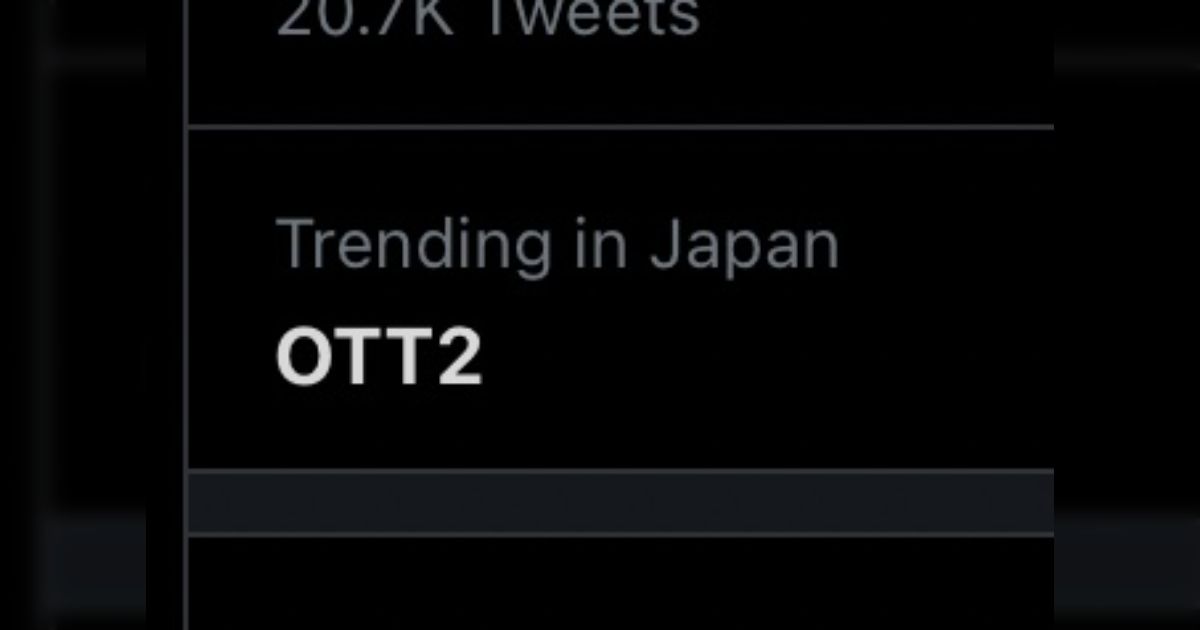Click the word "Tweets" in the count
The width and height of the screenshot is (1200, 630).
coord(590,18)
